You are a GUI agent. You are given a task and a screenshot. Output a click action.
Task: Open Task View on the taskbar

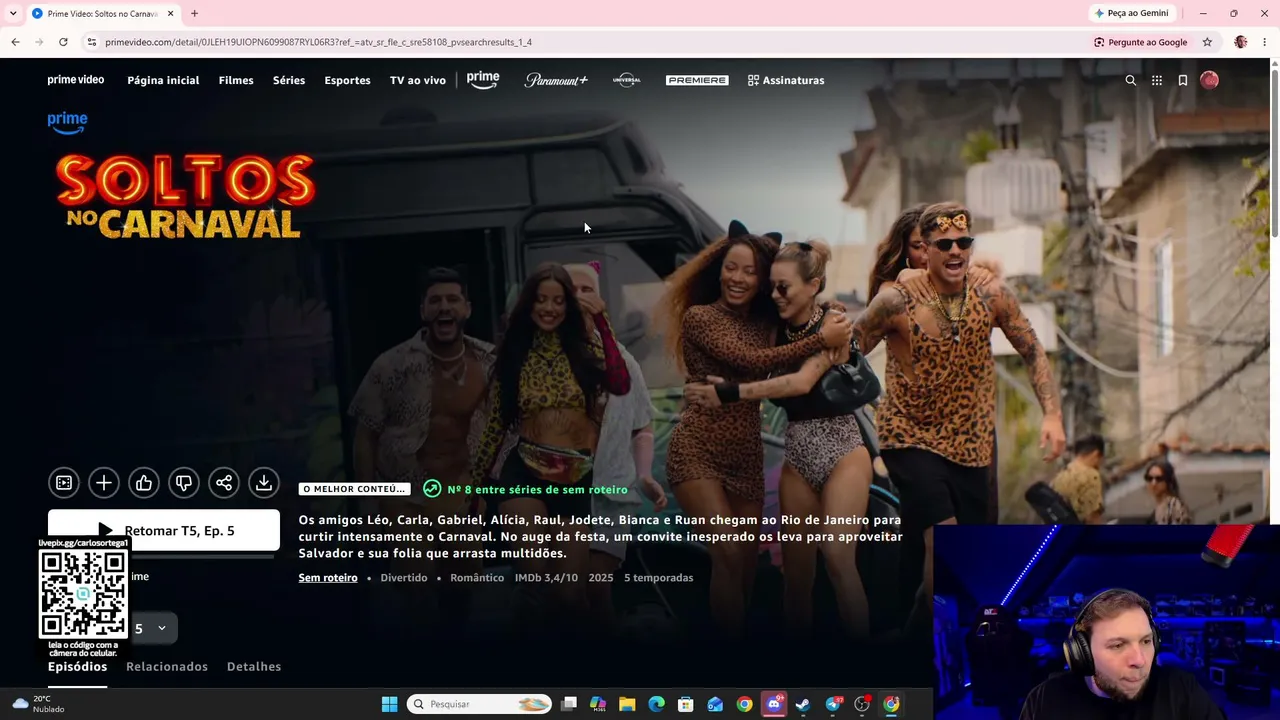[x=569, y=704]
